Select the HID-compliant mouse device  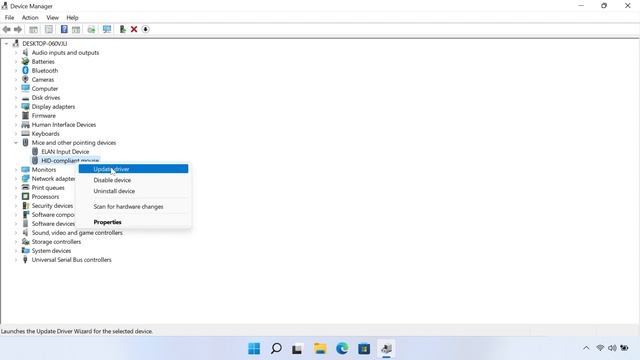click(70, 161)
